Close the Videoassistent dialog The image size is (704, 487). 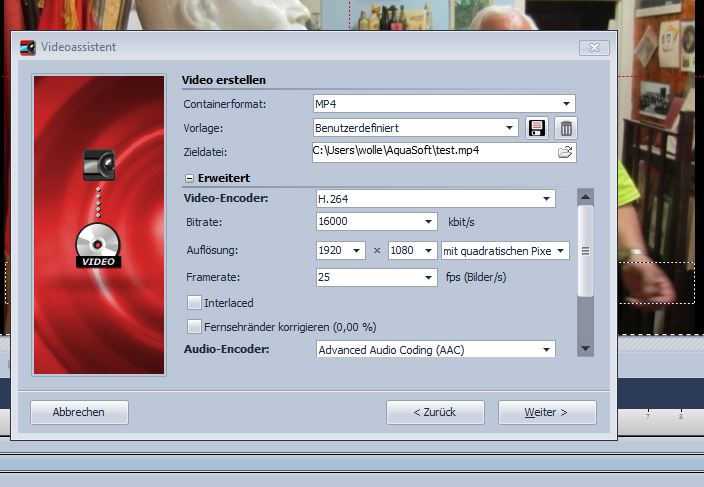pyautogui.click(x=594, y=47)
